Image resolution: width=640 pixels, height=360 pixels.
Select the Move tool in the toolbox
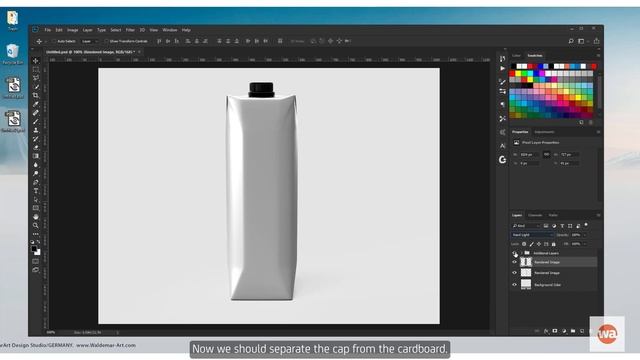point(36,61)
